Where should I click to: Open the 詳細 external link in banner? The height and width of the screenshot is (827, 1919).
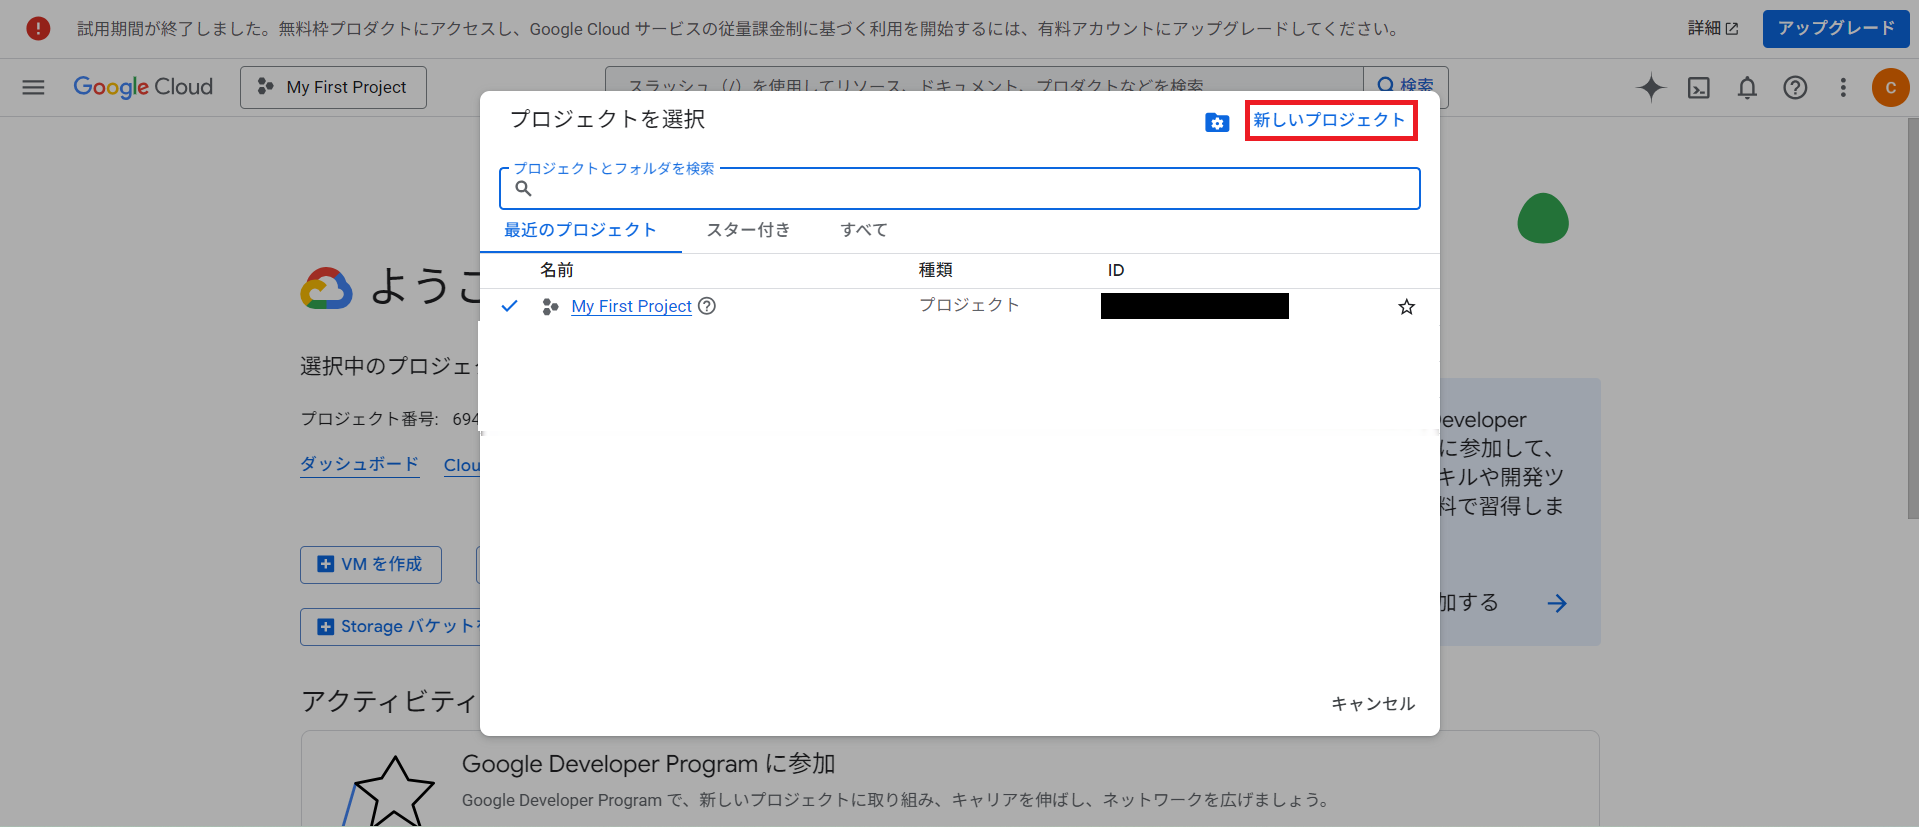(1712, 28)
